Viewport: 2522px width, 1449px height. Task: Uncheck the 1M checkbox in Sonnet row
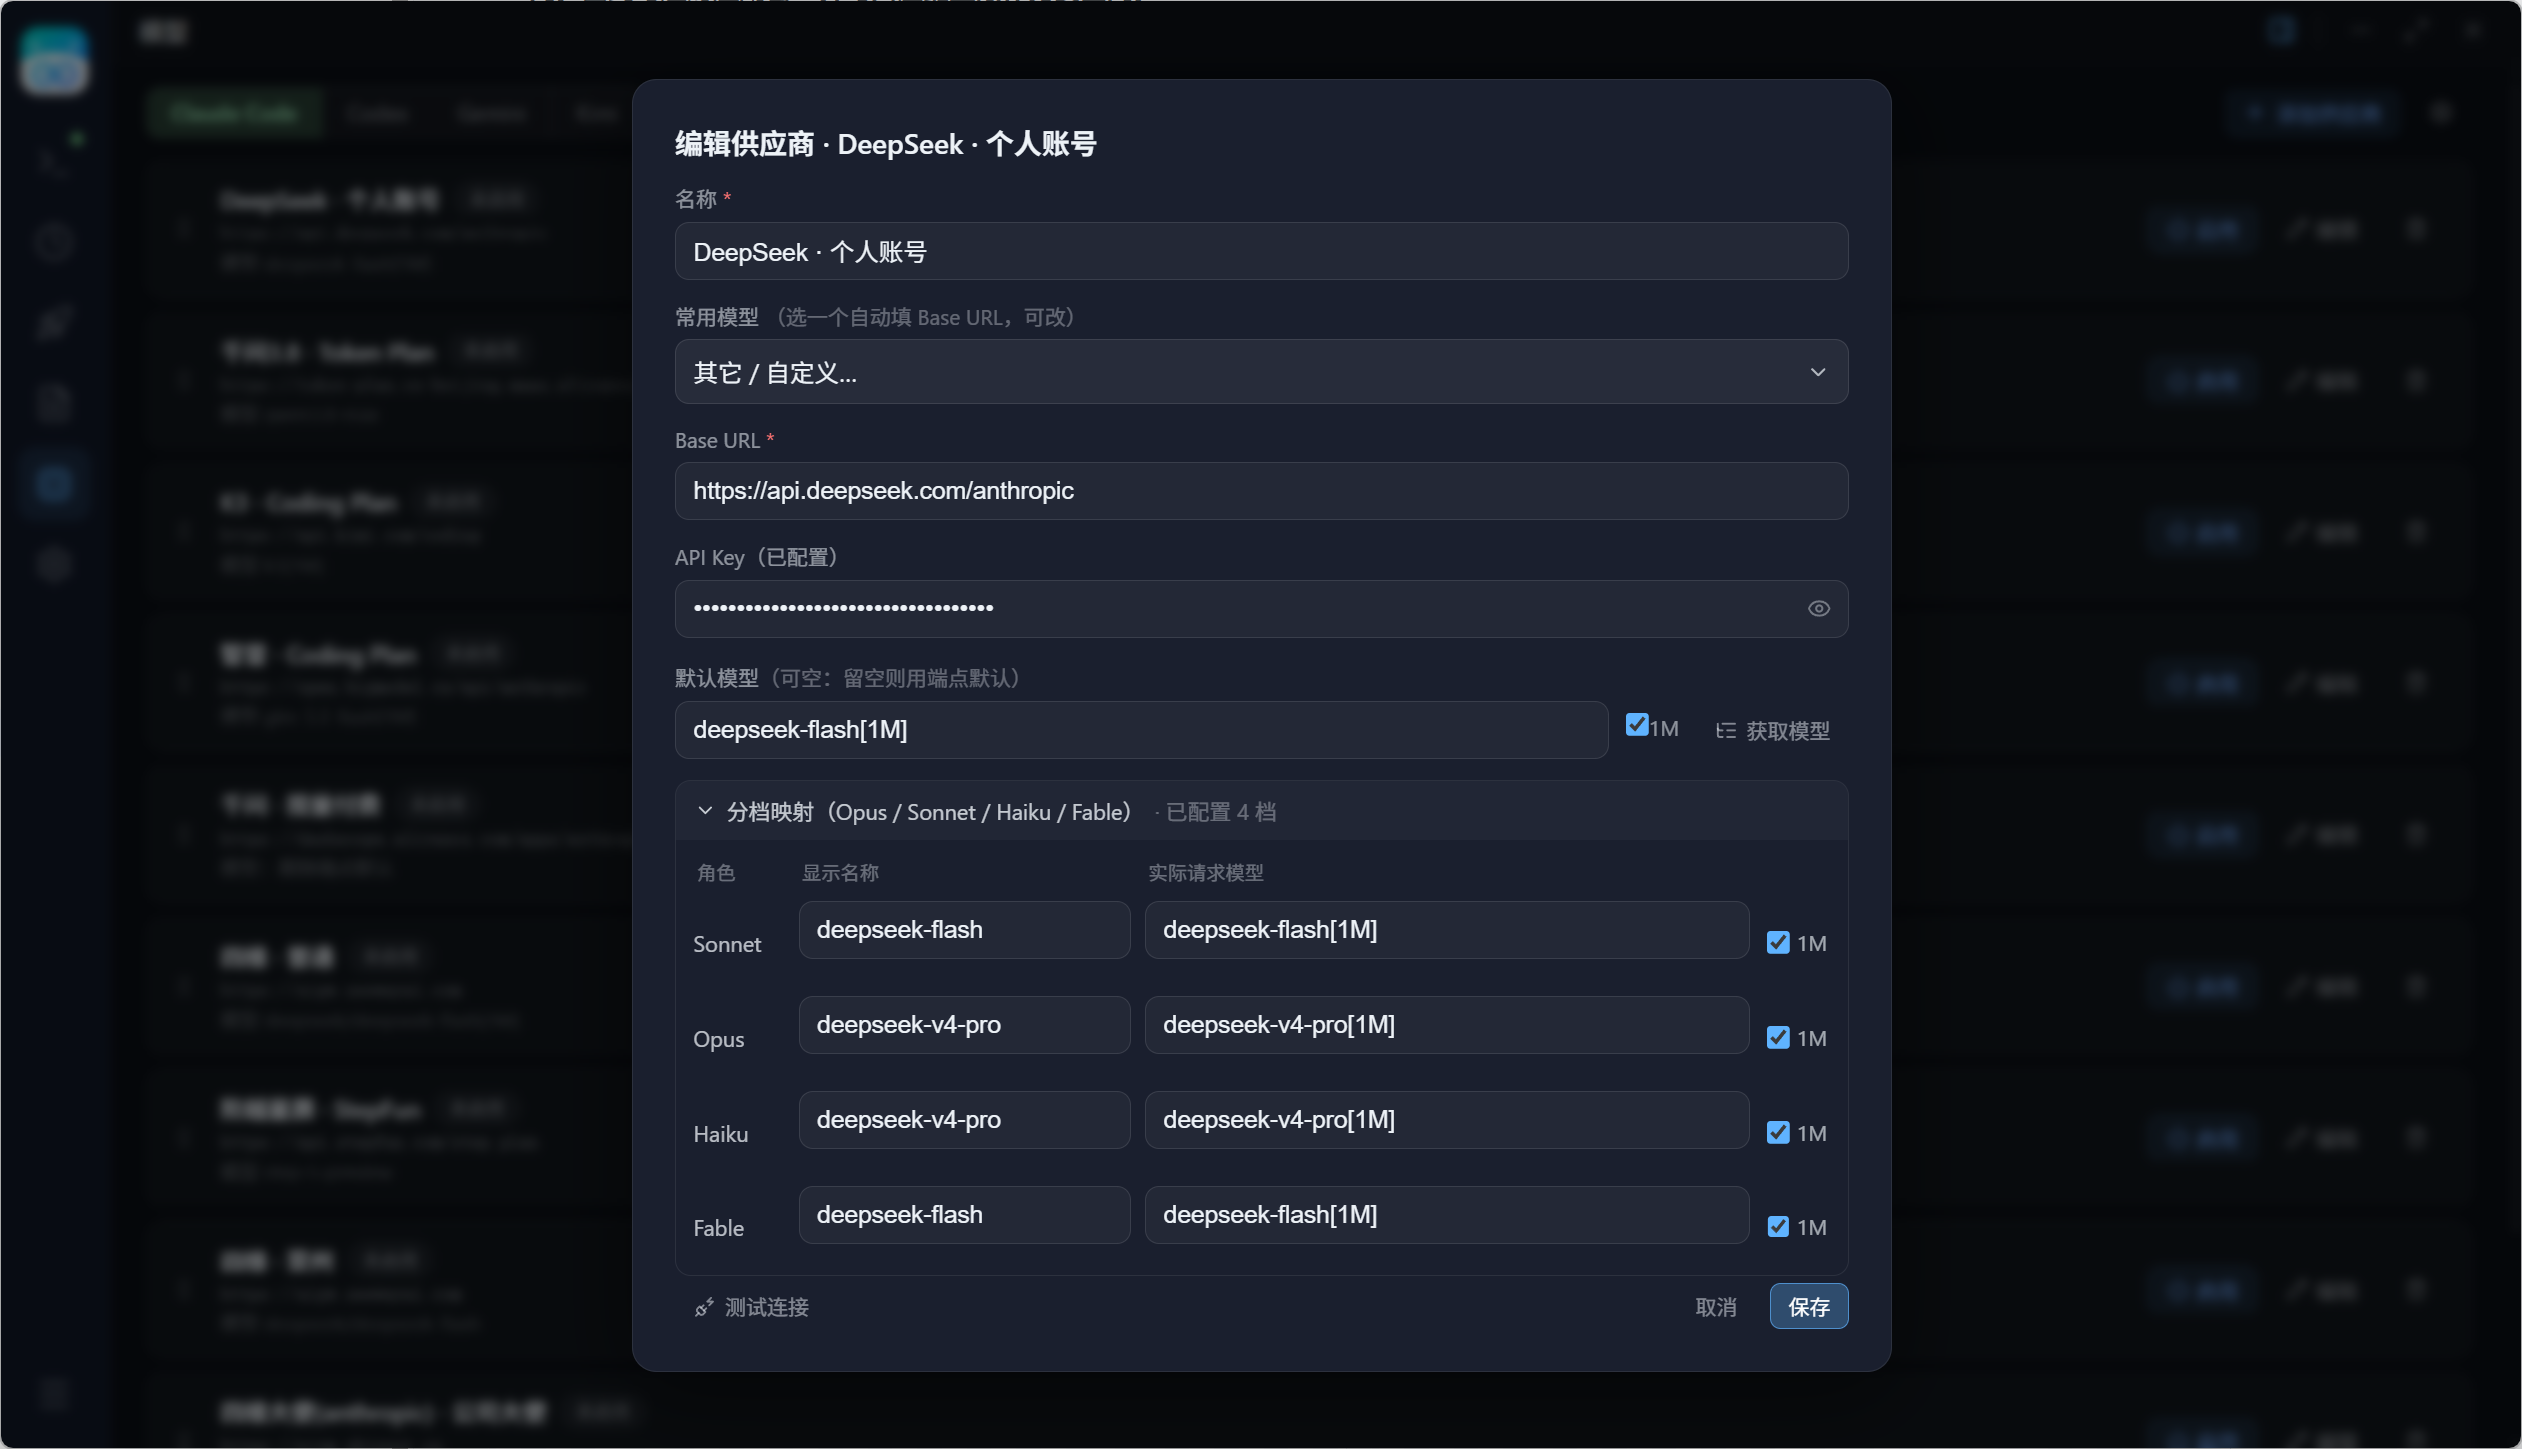(1777, 943)
